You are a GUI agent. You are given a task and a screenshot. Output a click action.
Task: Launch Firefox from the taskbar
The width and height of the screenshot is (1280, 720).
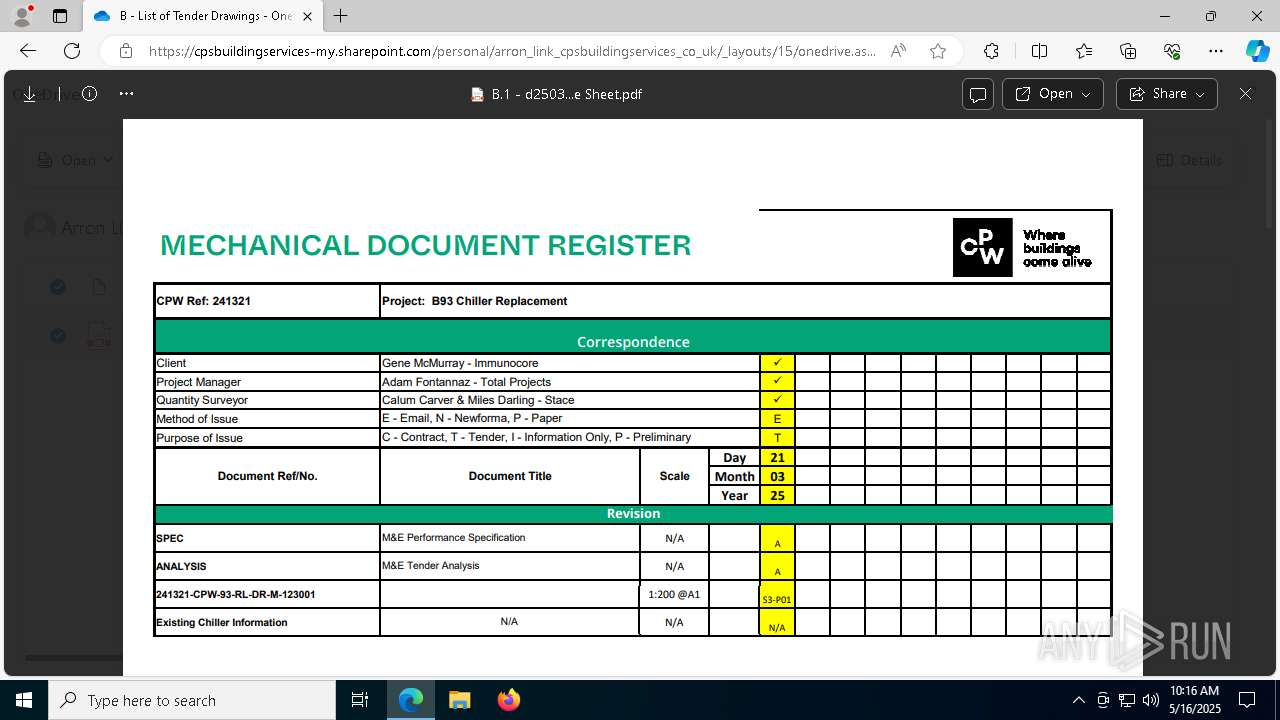pyautogui.click(x=508, y=700)
